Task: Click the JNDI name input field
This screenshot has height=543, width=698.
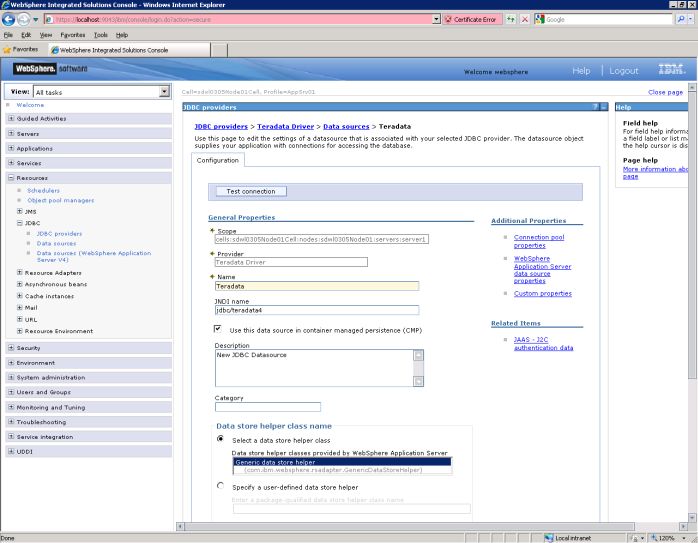Action: tap(317, 310)
